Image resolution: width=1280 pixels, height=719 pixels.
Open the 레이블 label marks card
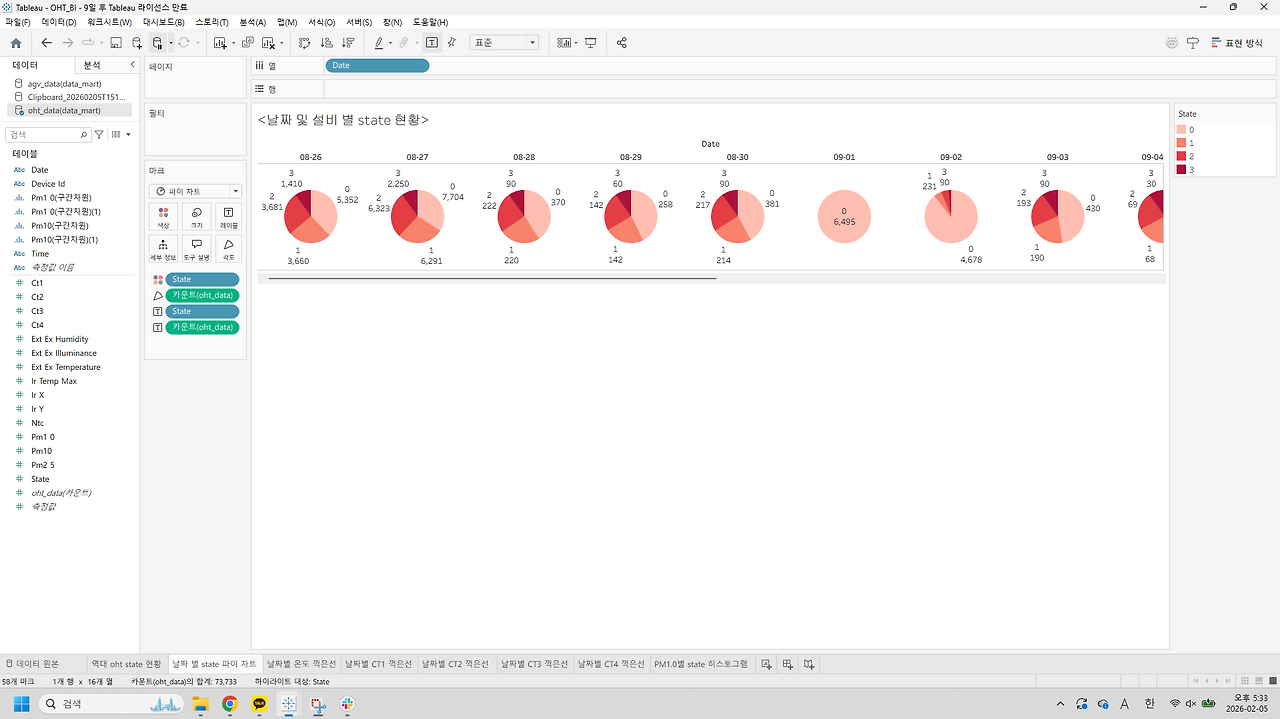[229, 217]
